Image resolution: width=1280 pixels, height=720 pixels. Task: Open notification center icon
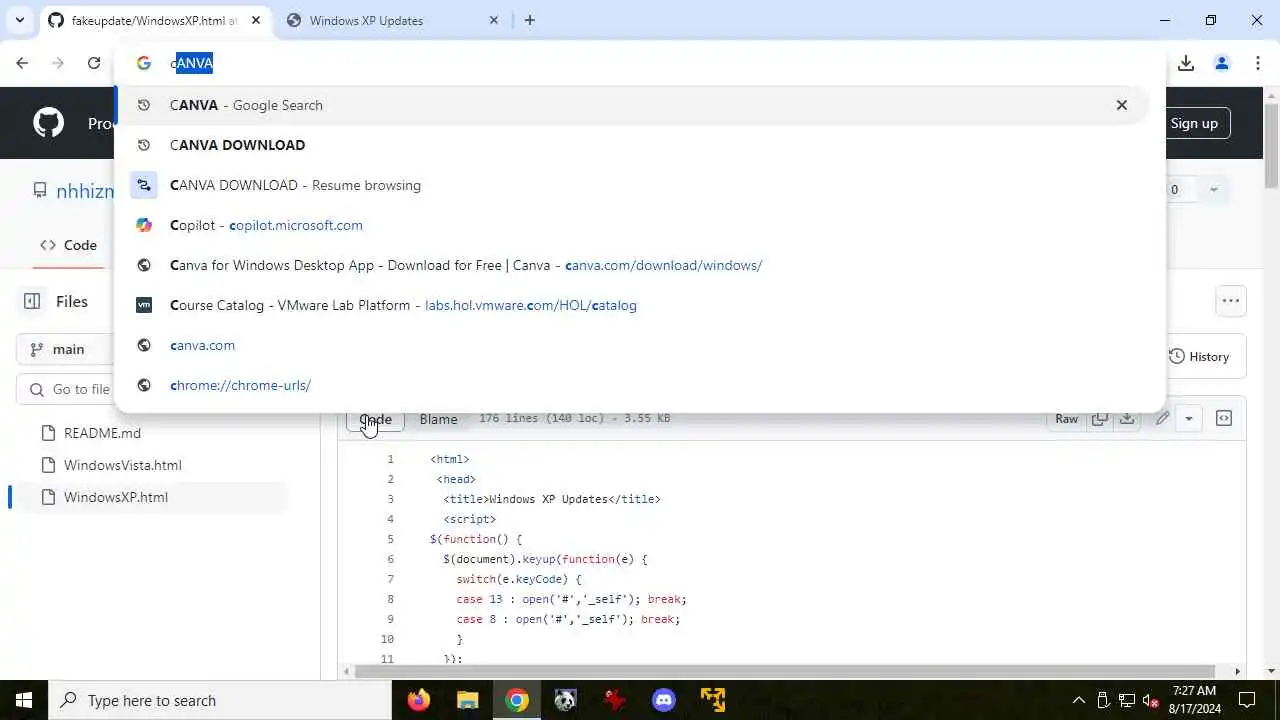pyautogui.click(x=1247, y=700)
